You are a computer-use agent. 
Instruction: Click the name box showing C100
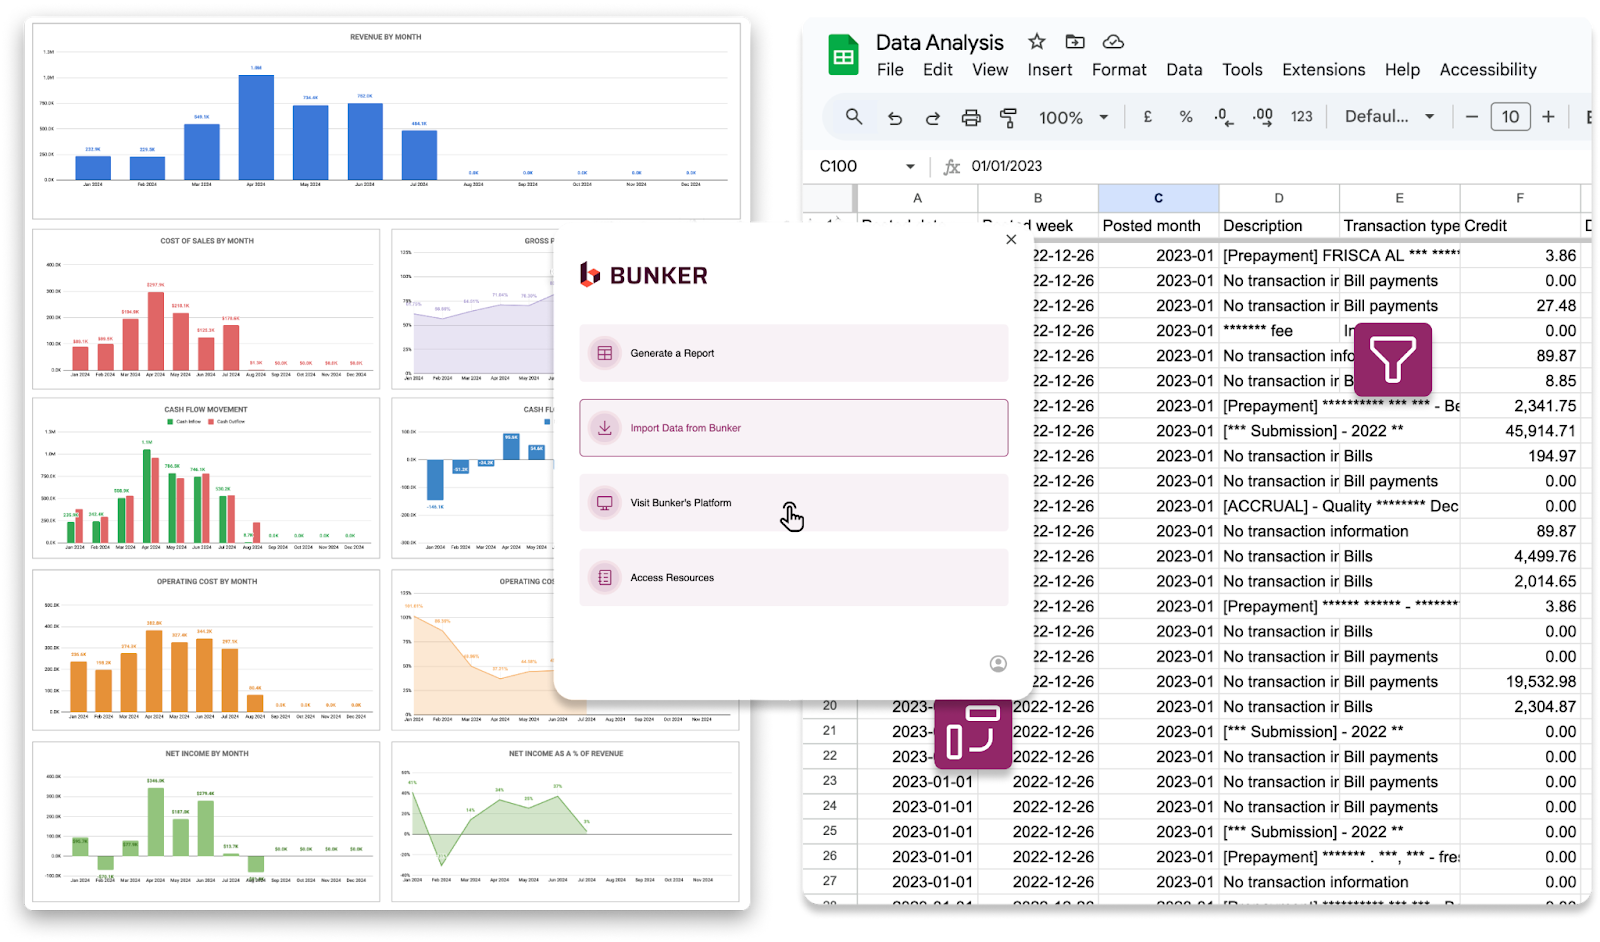(838, 166)
